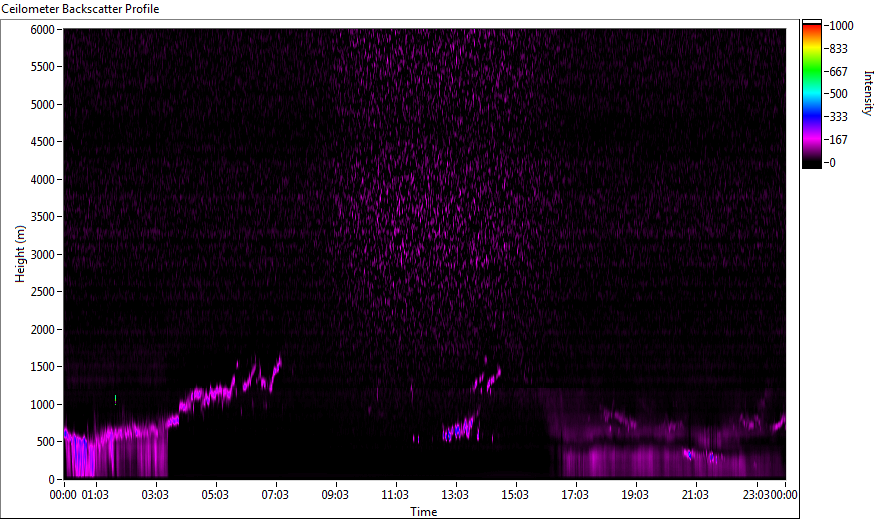Select the 667 value on the intensity scale

tap(838, 72)
